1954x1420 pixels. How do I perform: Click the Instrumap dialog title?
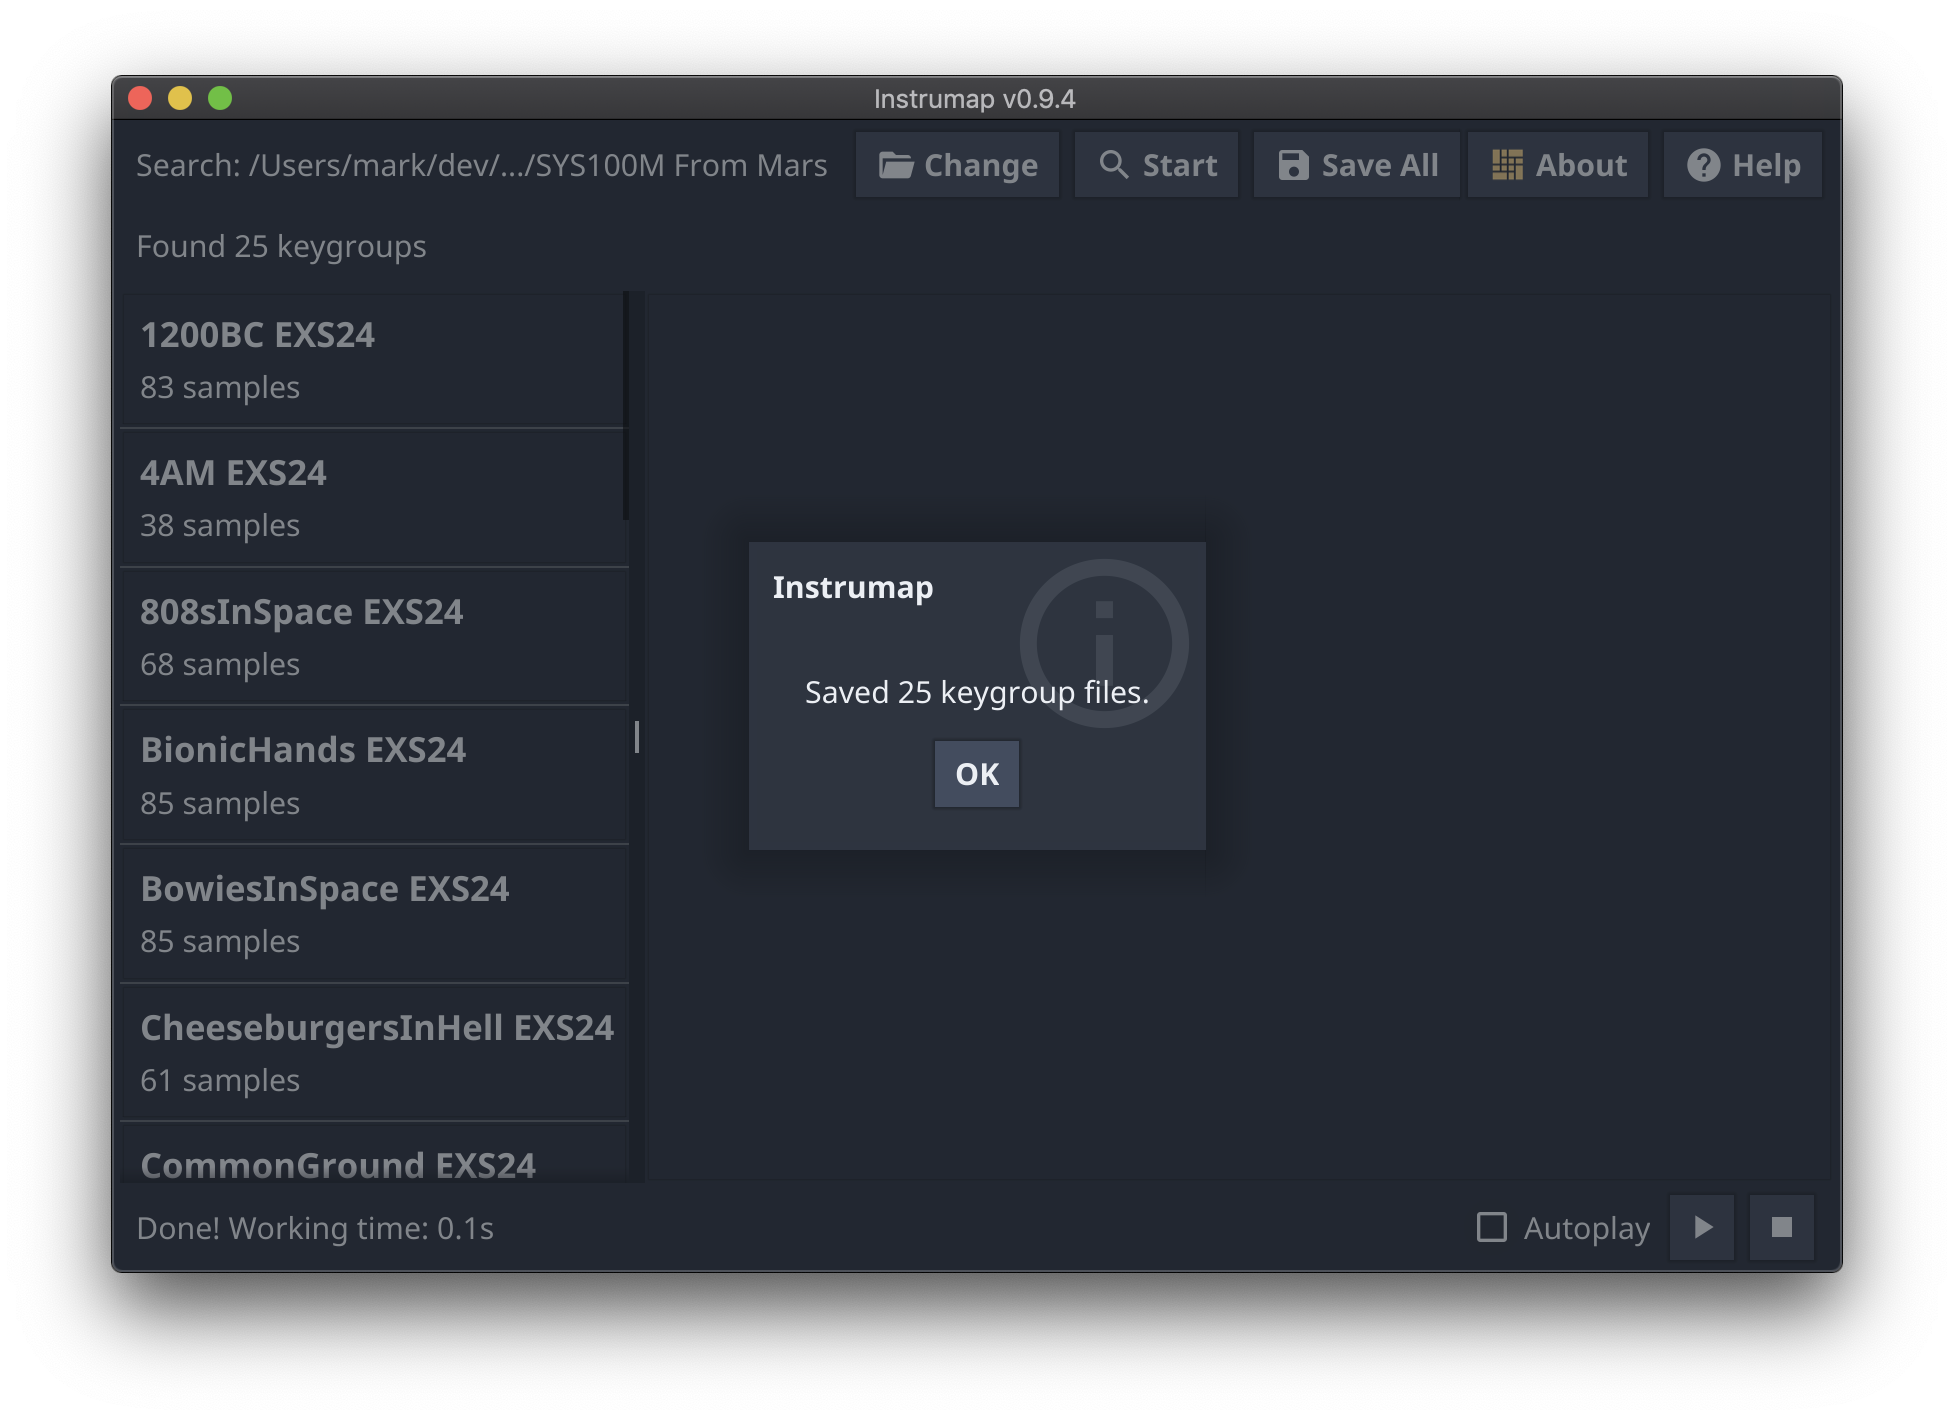[x=853, y=587]
